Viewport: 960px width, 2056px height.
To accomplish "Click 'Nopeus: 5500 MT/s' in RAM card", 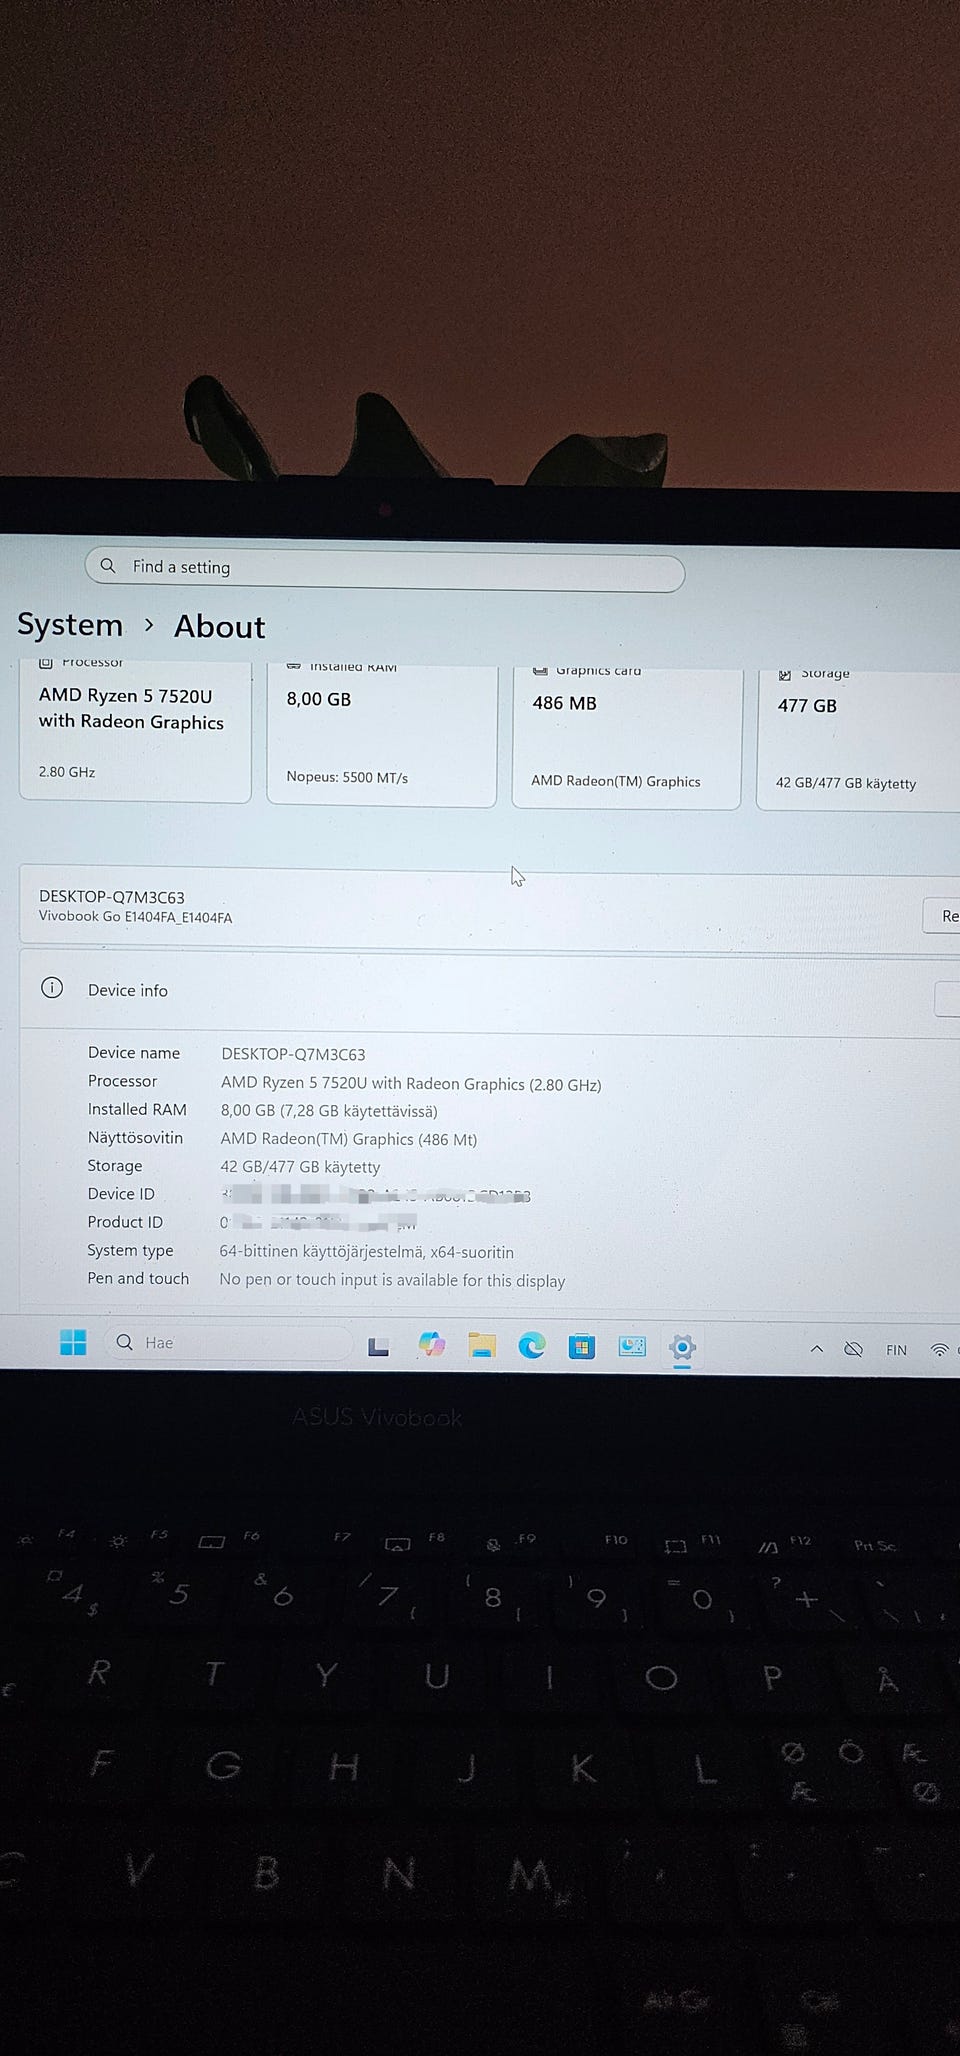I will coord(347,777).
